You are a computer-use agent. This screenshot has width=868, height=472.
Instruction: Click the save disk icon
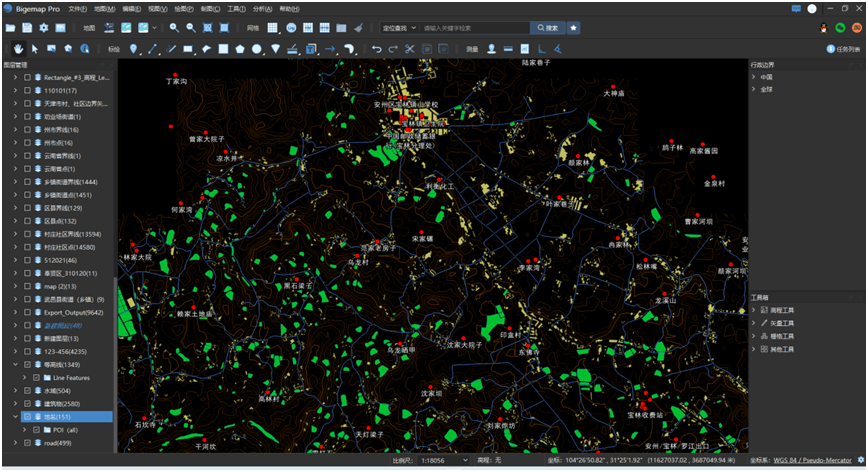(x=27, y=28)
